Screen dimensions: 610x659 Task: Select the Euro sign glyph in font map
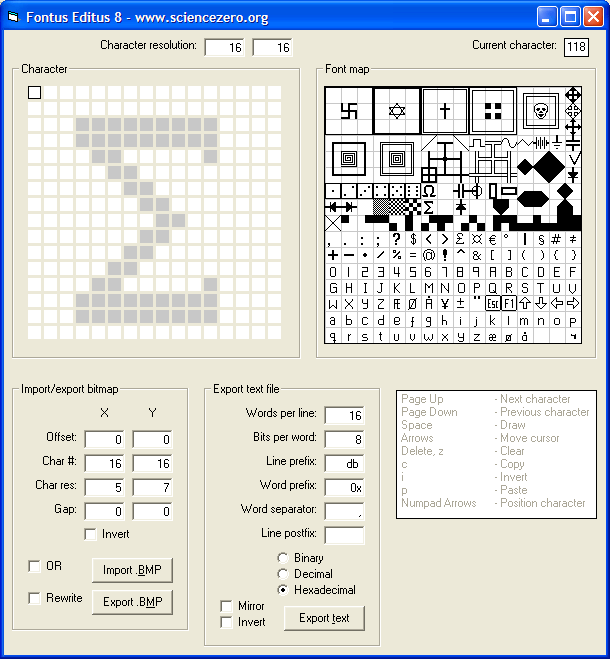[x=493, y=239]
